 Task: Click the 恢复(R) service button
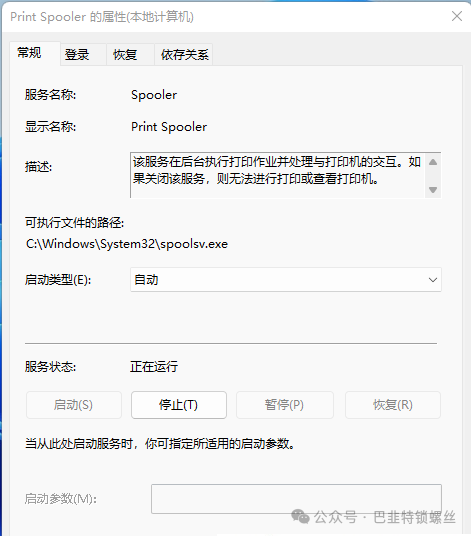point(393,405)
